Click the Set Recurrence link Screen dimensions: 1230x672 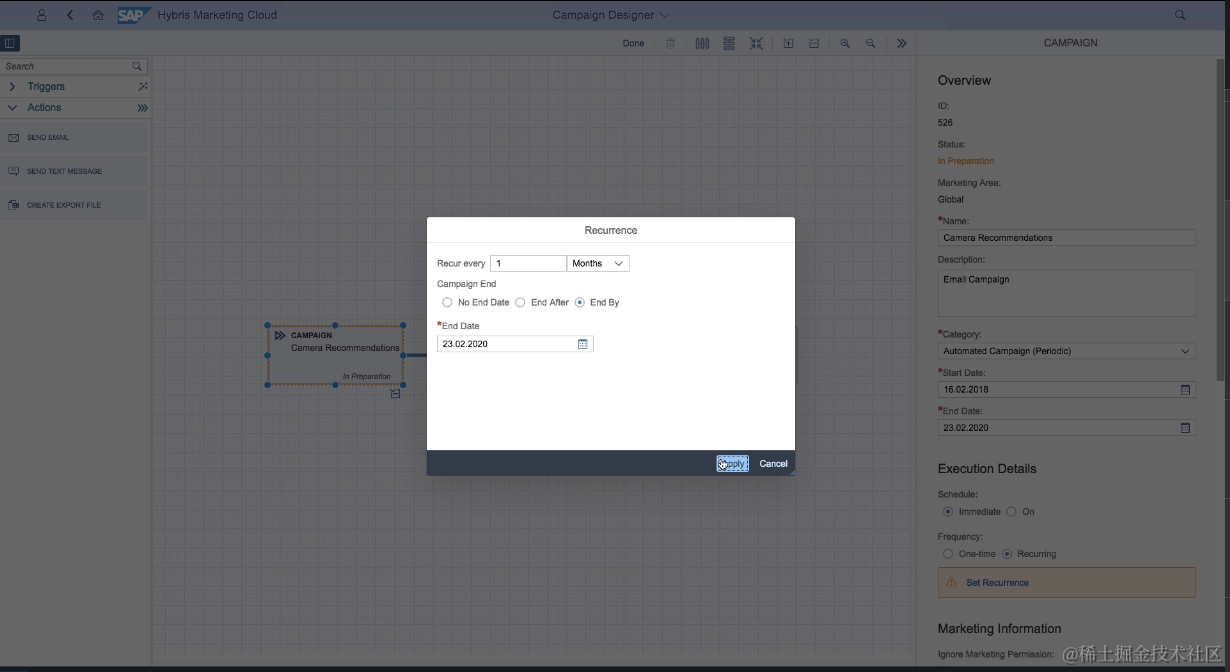click(x=997, y=583)
